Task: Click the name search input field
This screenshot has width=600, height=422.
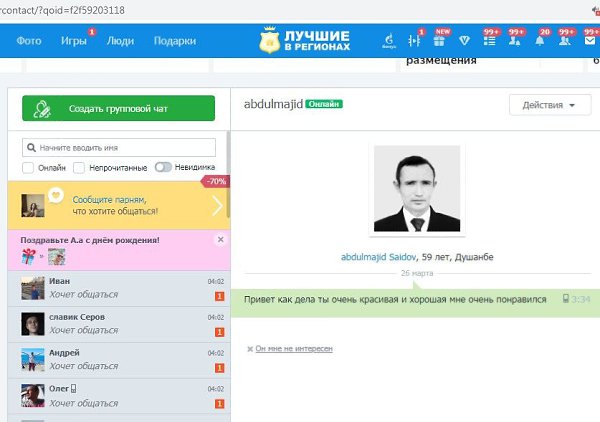Action: [x=118, y=147]
